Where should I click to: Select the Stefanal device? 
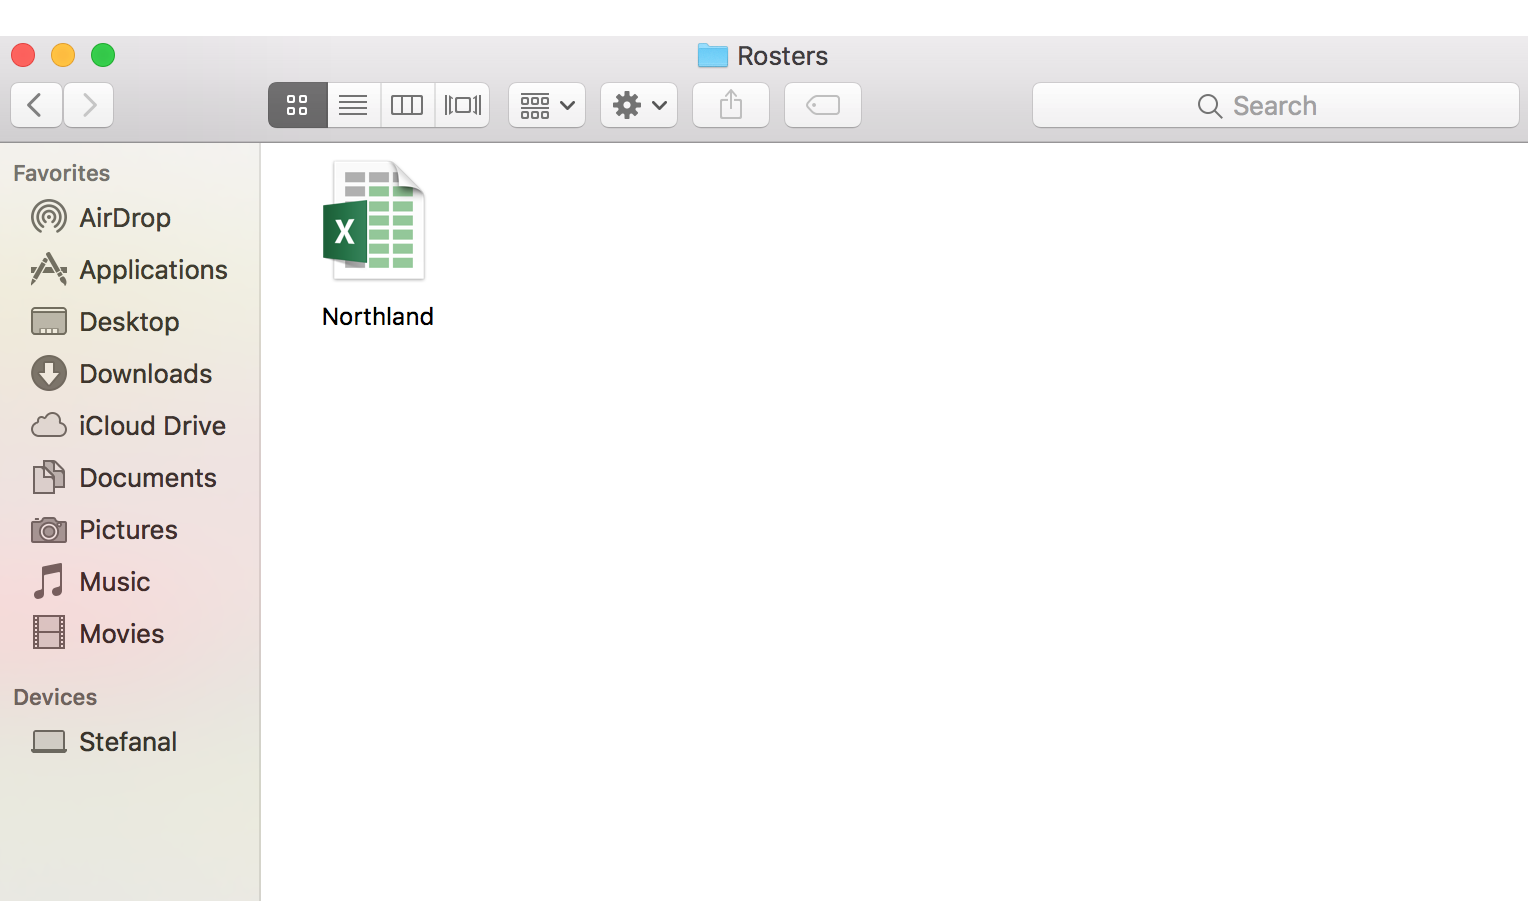130,741
